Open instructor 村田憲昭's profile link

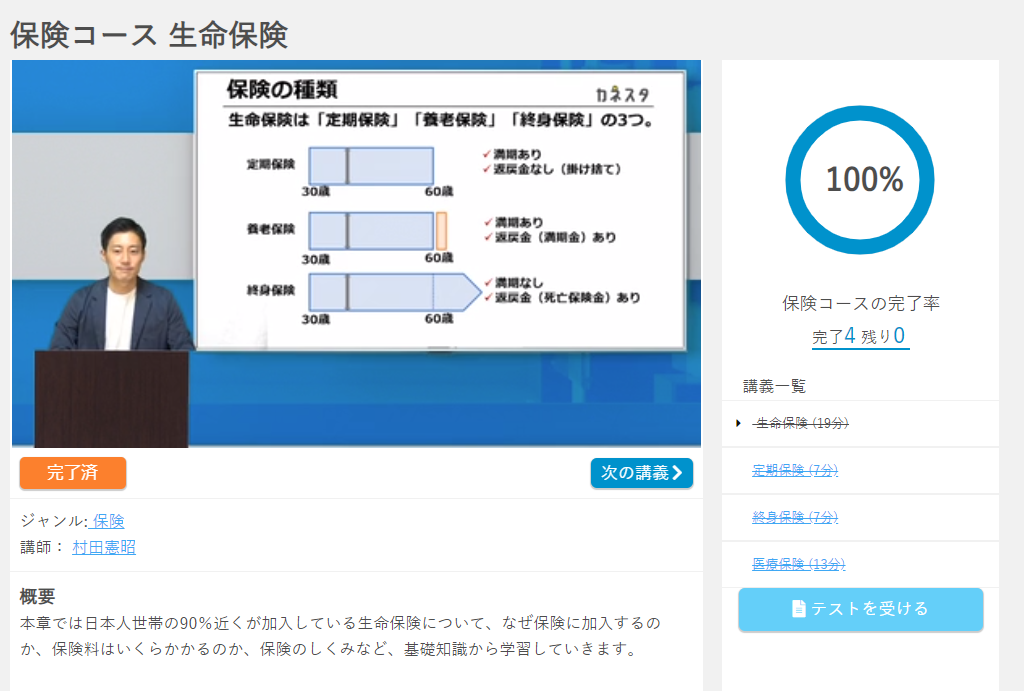point(104,547)
